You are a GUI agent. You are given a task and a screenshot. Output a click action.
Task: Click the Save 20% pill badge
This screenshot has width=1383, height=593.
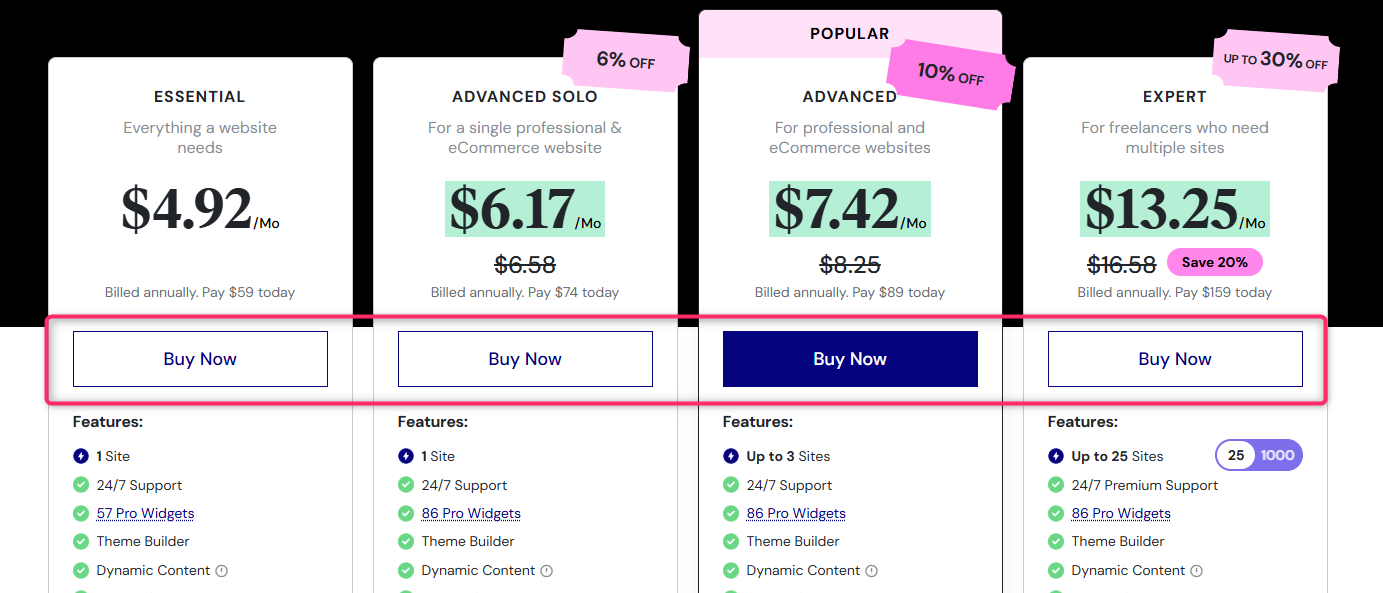(1214, 262)
